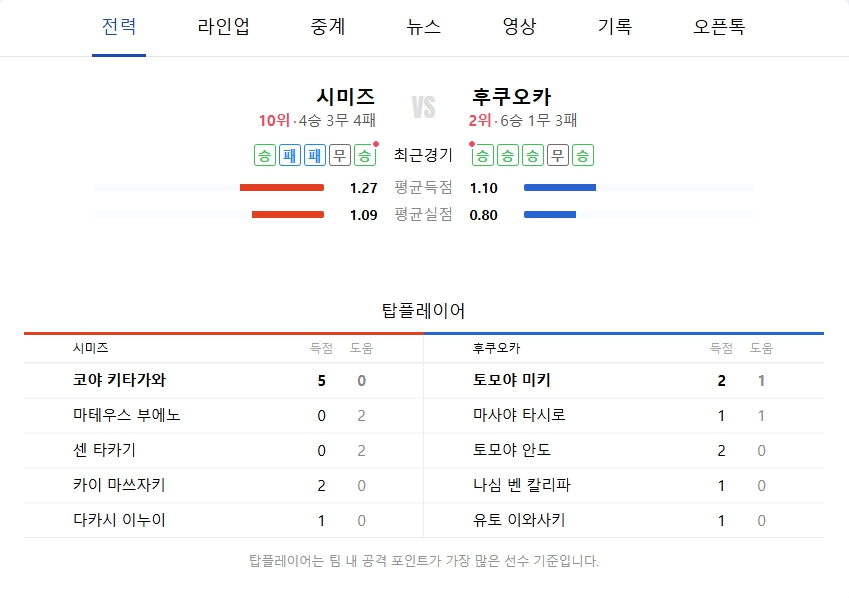Click player 마테우스 부에노
Viewport: 849px width, 598px height.
[x=127, y=415]
